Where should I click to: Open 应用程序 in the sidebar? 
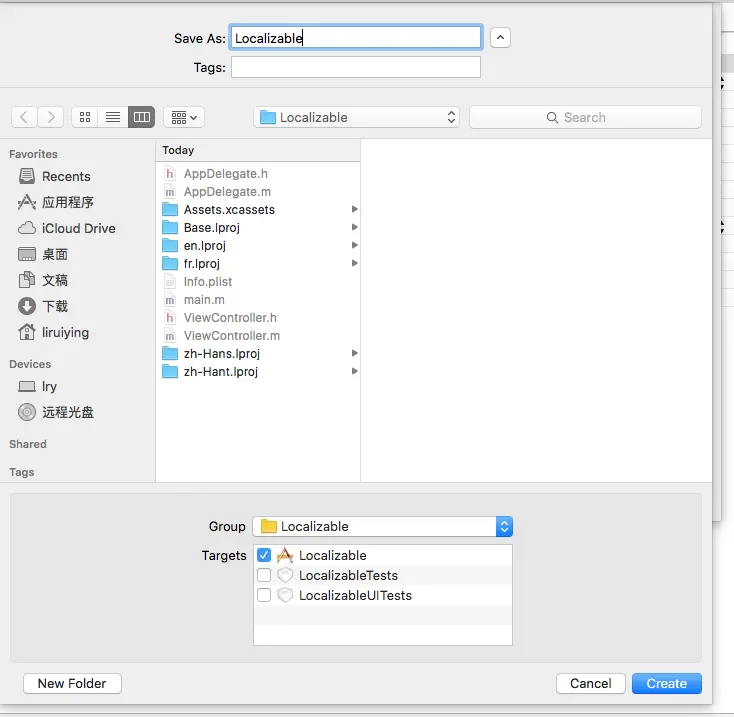coord(56,202)
